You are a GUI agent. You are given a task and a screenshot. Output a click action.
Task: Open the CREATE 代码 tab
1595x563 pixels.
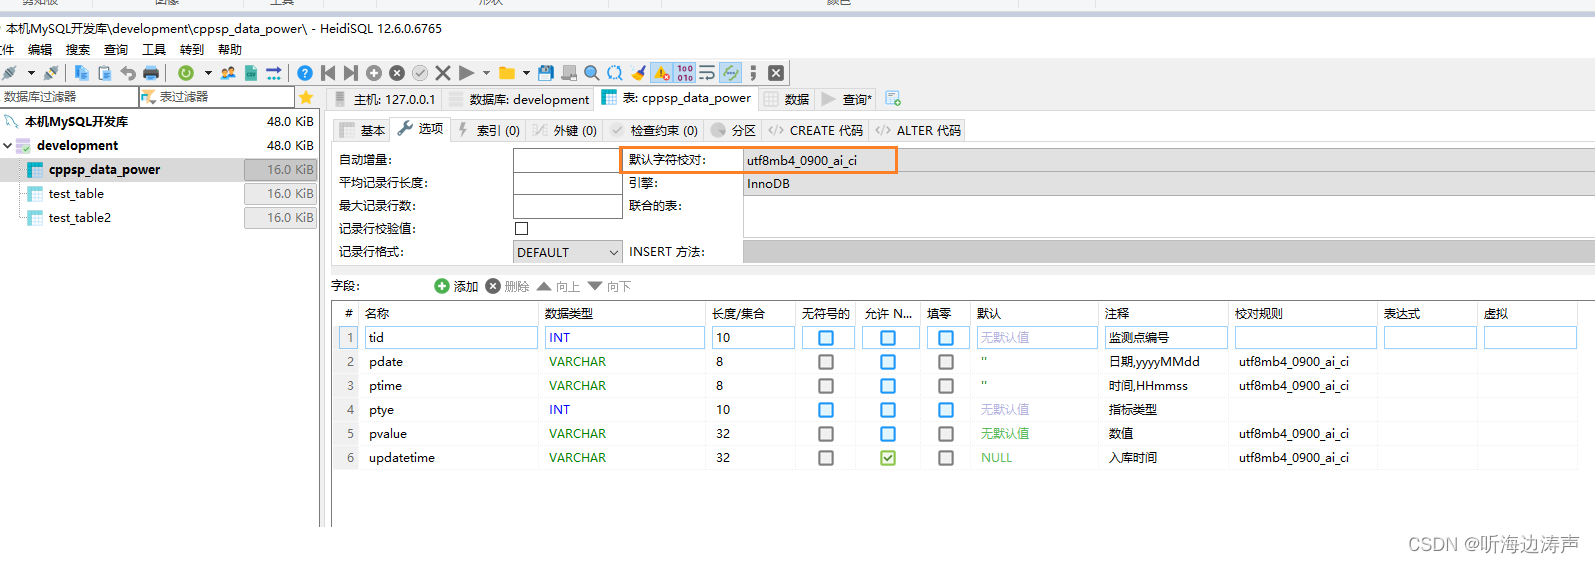[815, 130]
